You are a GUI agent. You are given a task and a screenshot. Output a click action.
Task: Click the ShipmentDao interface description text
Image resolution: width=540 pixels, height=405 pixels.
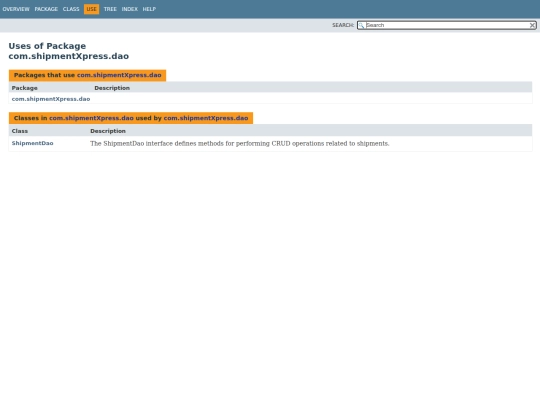[x=240, y=144]
